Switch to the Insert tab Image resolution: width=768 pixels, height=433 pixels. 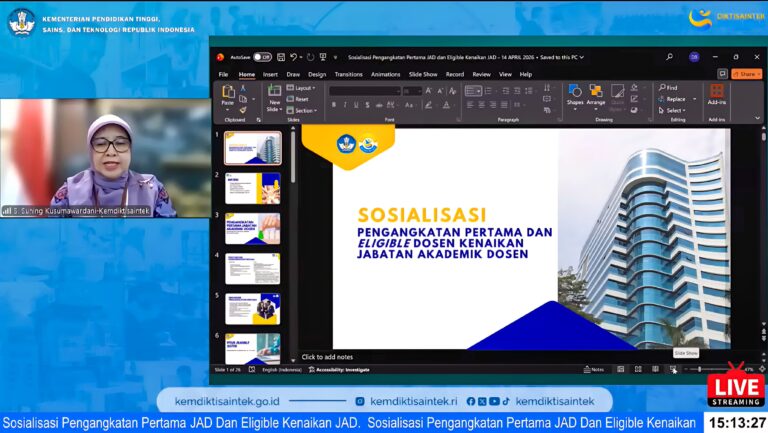click(270, 74)
